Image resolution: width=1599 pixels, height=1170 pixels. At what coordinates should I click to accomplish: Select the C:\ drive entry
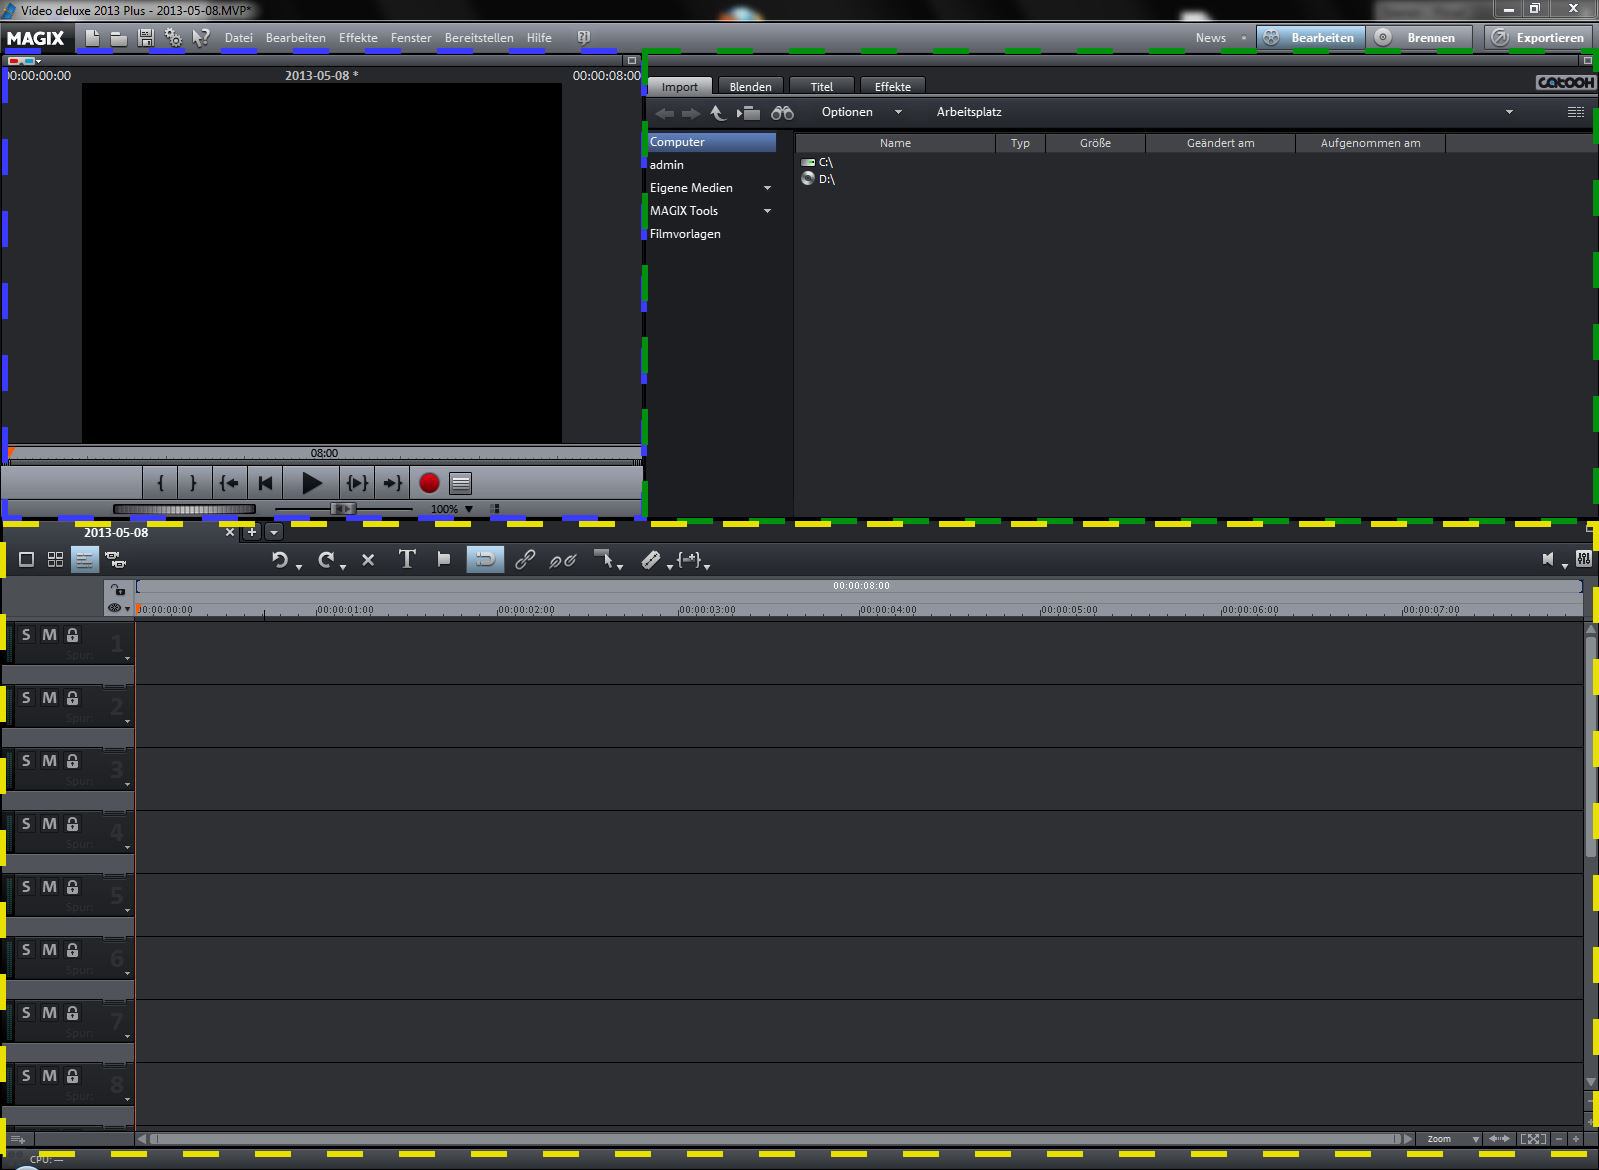click(817, 162)
